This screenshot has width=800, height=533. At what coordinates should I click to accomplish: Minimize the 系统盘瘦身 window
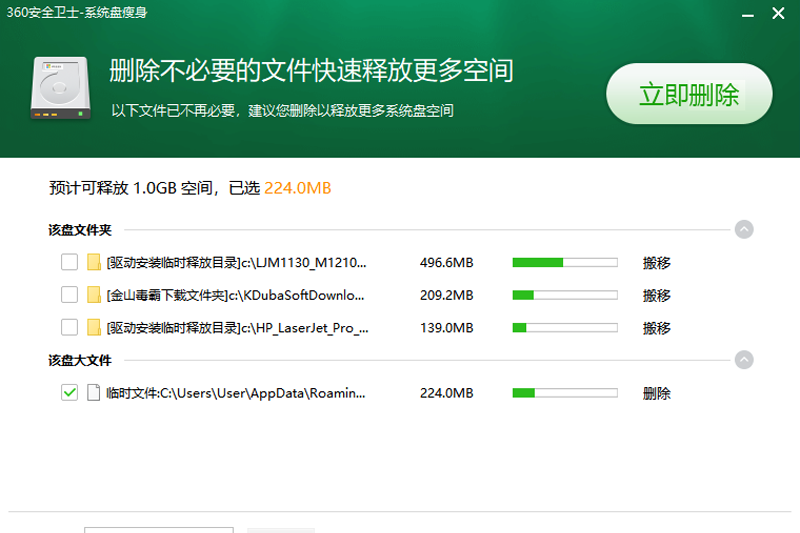(747, 14)
